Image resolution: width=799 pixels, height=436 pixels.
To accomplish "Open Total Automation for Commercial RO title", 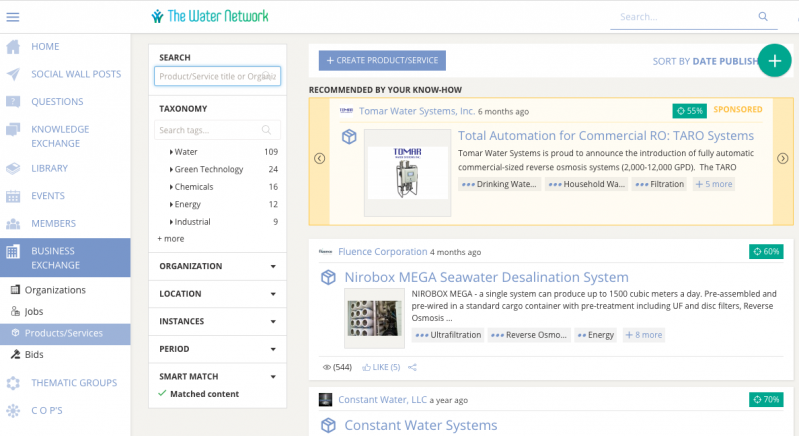I will click(x=606, y=136).
